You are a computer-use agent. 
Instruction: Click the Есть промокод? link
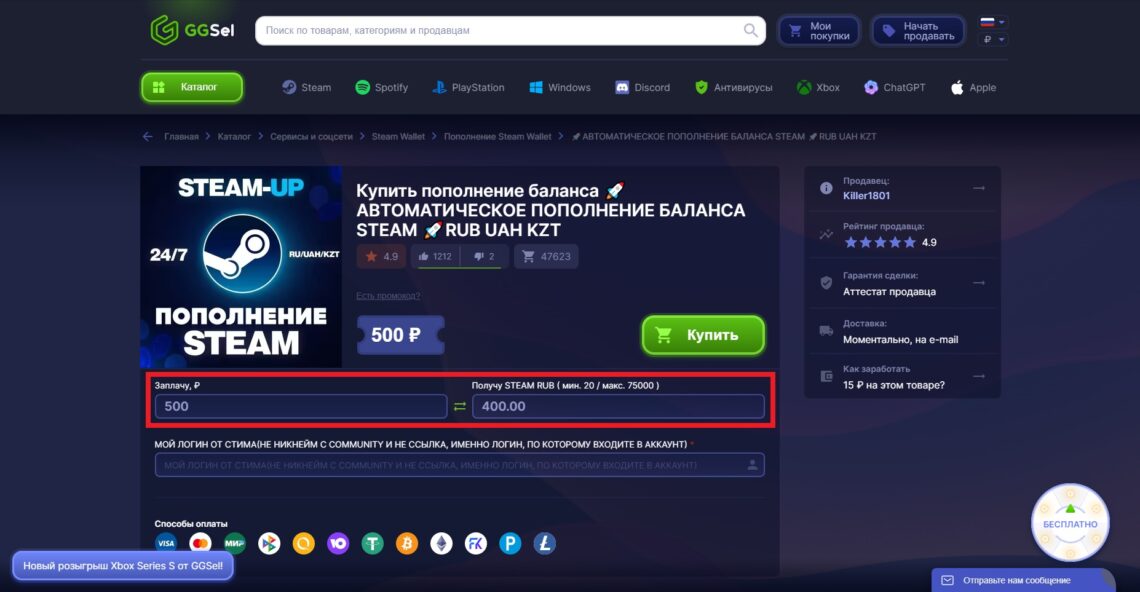point(388,295)
